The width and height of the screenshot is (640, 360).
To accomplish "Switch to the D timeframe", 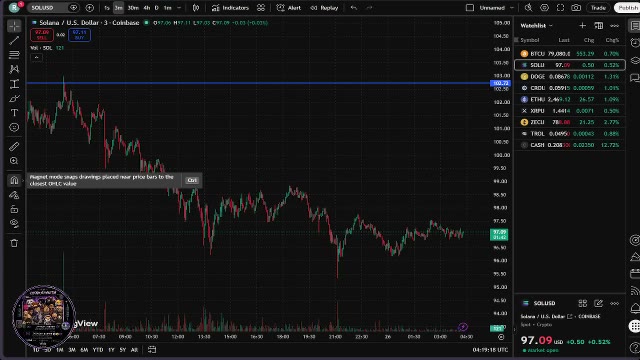I will pos(157,8).
